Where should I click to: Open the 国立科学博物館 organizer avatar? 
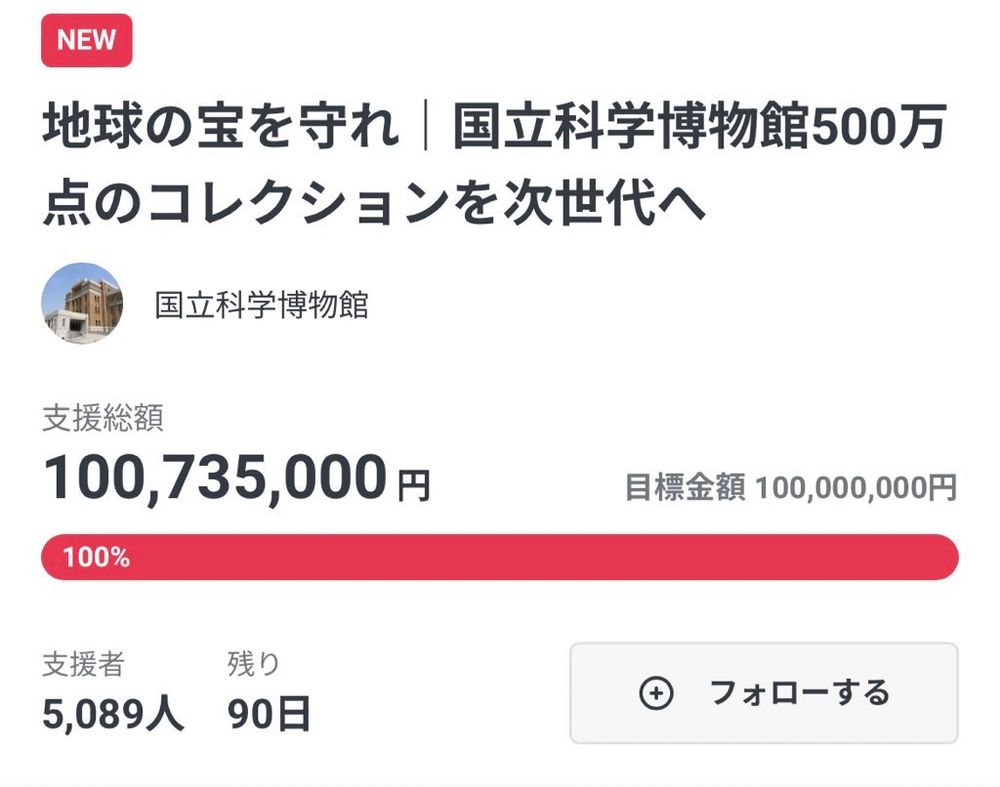[82, 304]
